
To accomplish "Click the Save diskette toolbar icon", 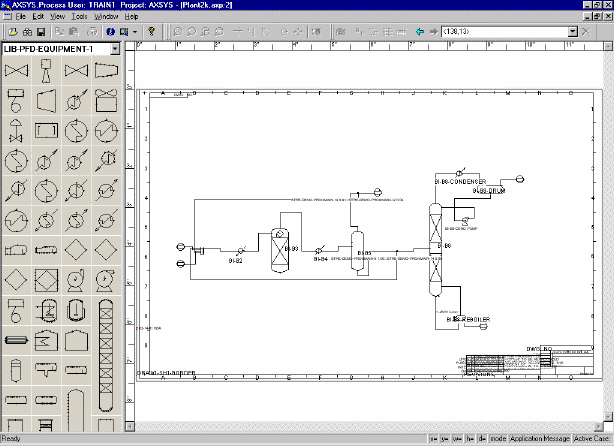I will click(x=41, y=32).
